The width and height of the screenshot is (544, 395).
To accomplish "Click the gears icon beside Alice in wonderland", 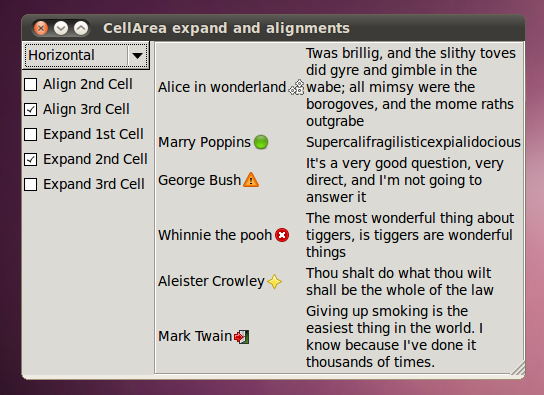I will pos(297,87).
